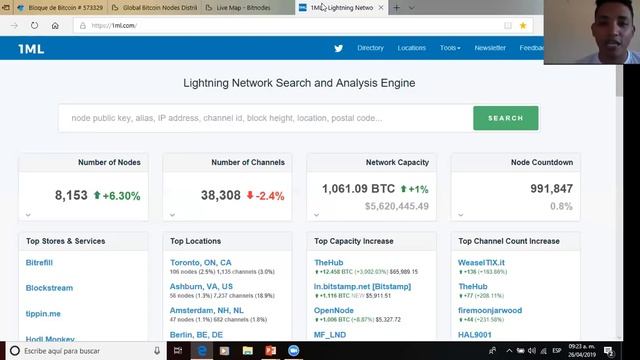Open the tippin.me link
Viewport: 640px width, 360px height.
click(x=43, y=313)
